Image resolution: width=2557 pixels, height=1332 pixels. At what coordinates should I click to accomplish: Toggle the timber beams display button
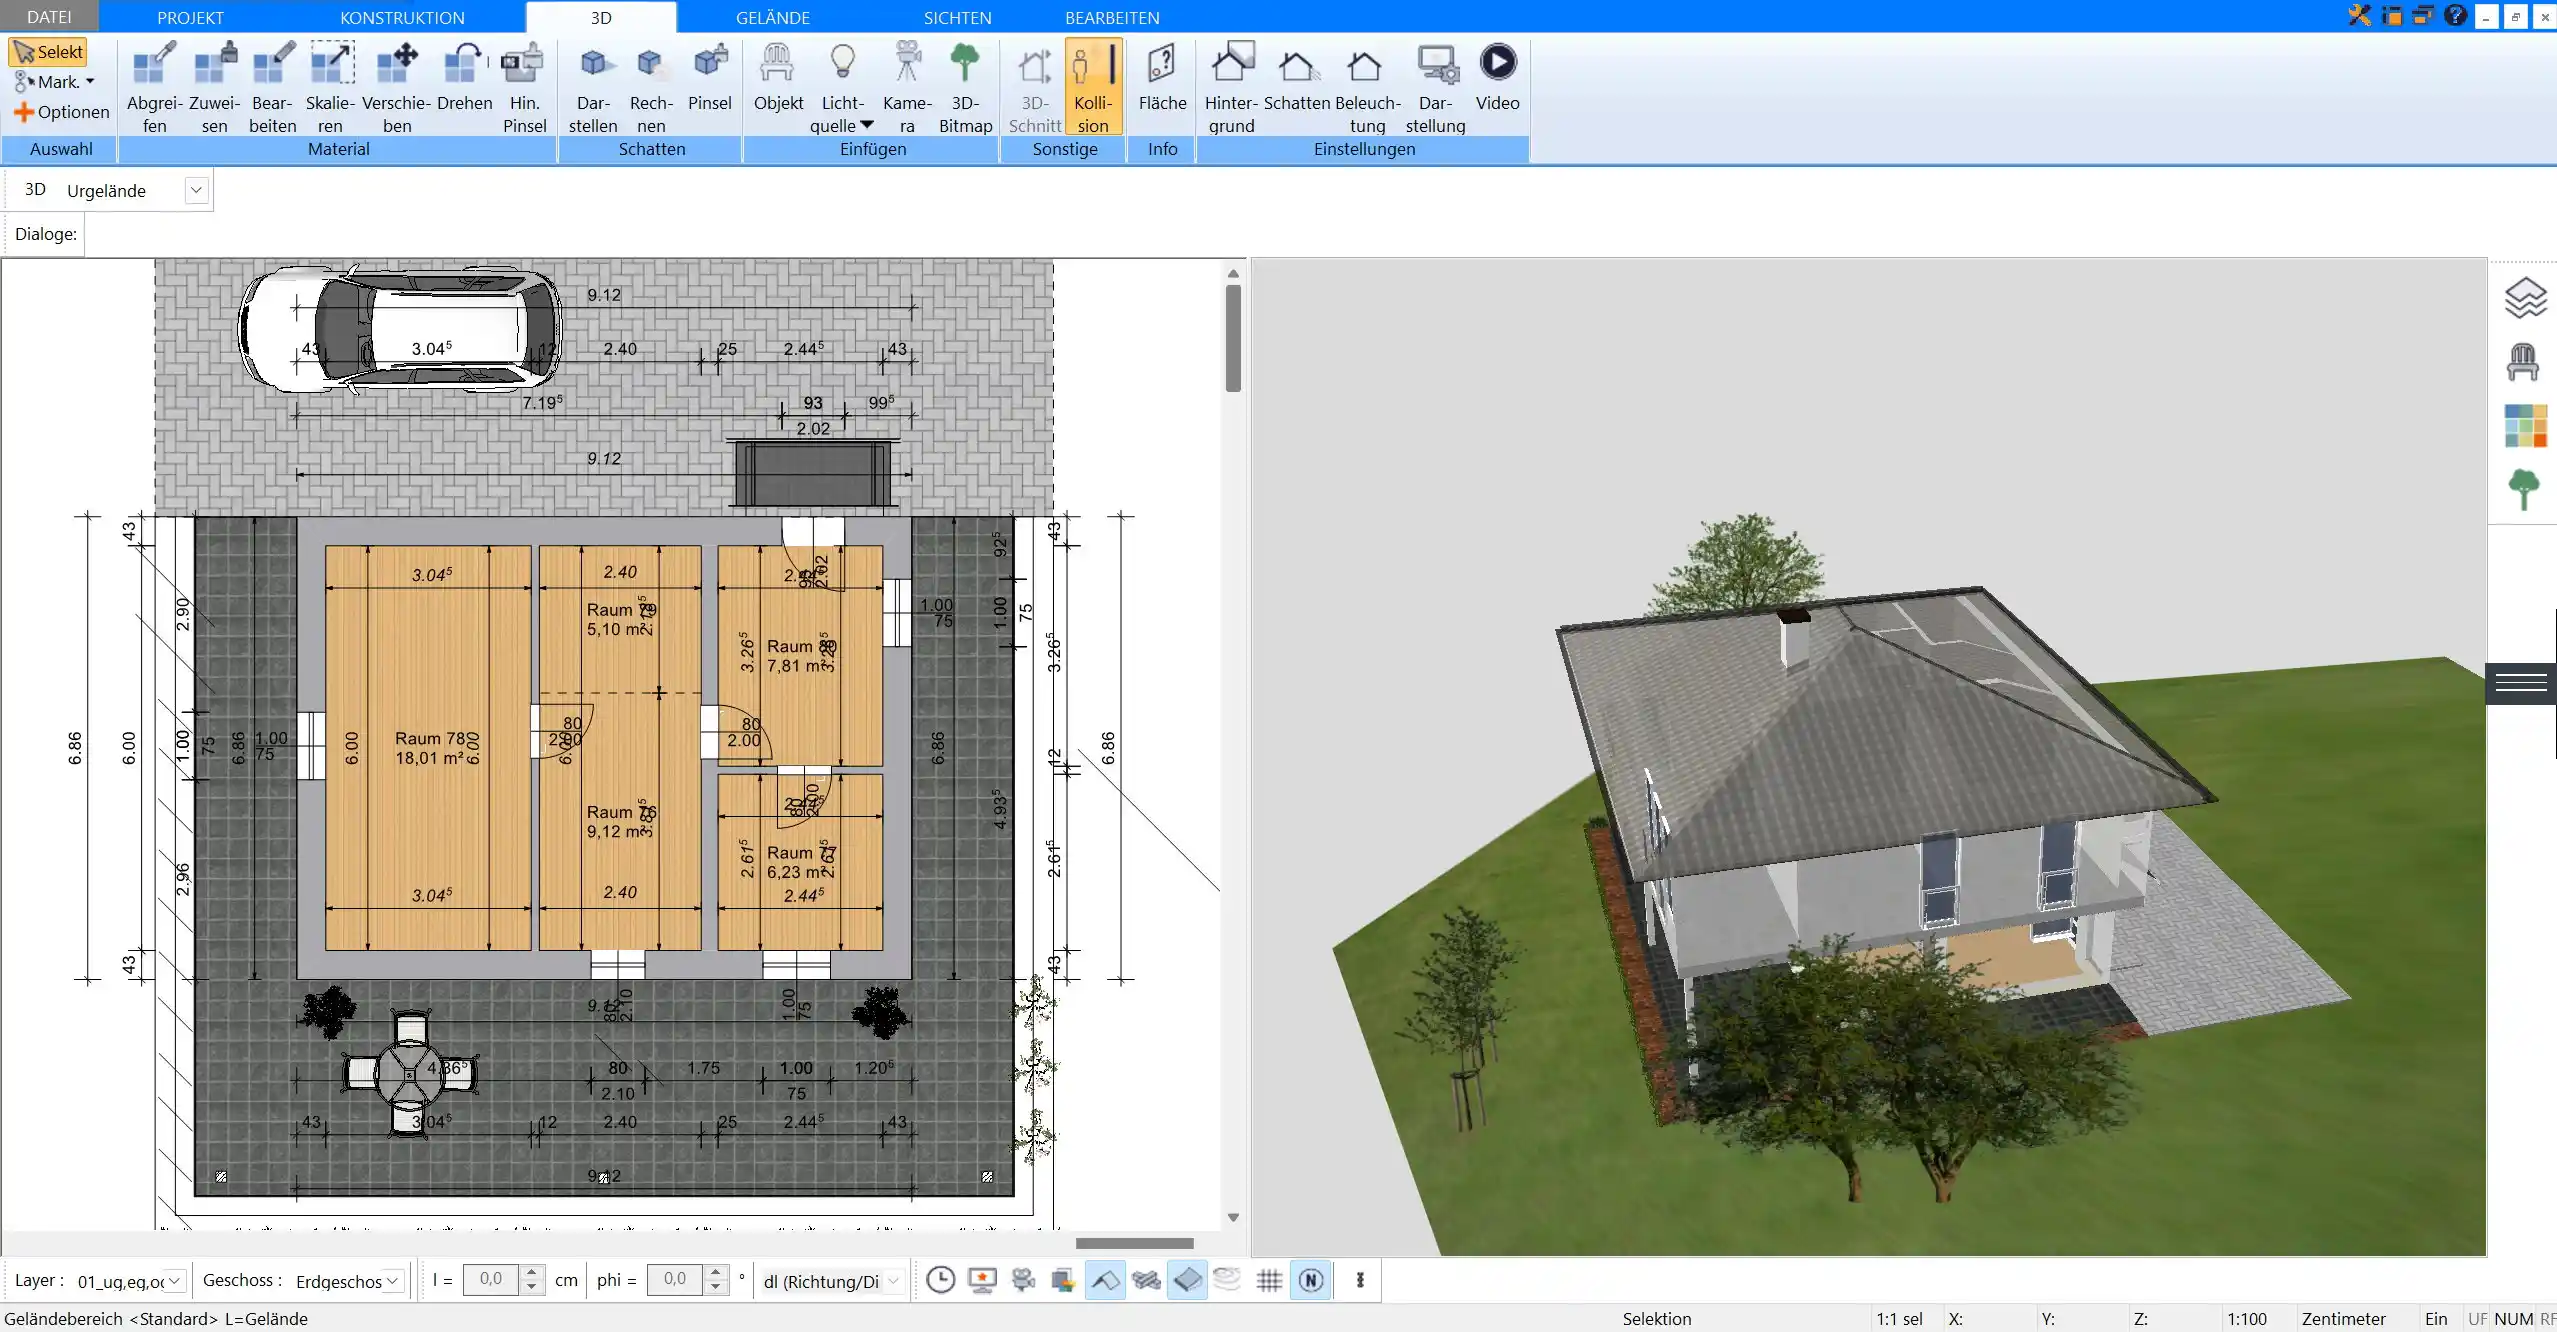click(1146, 1280)
